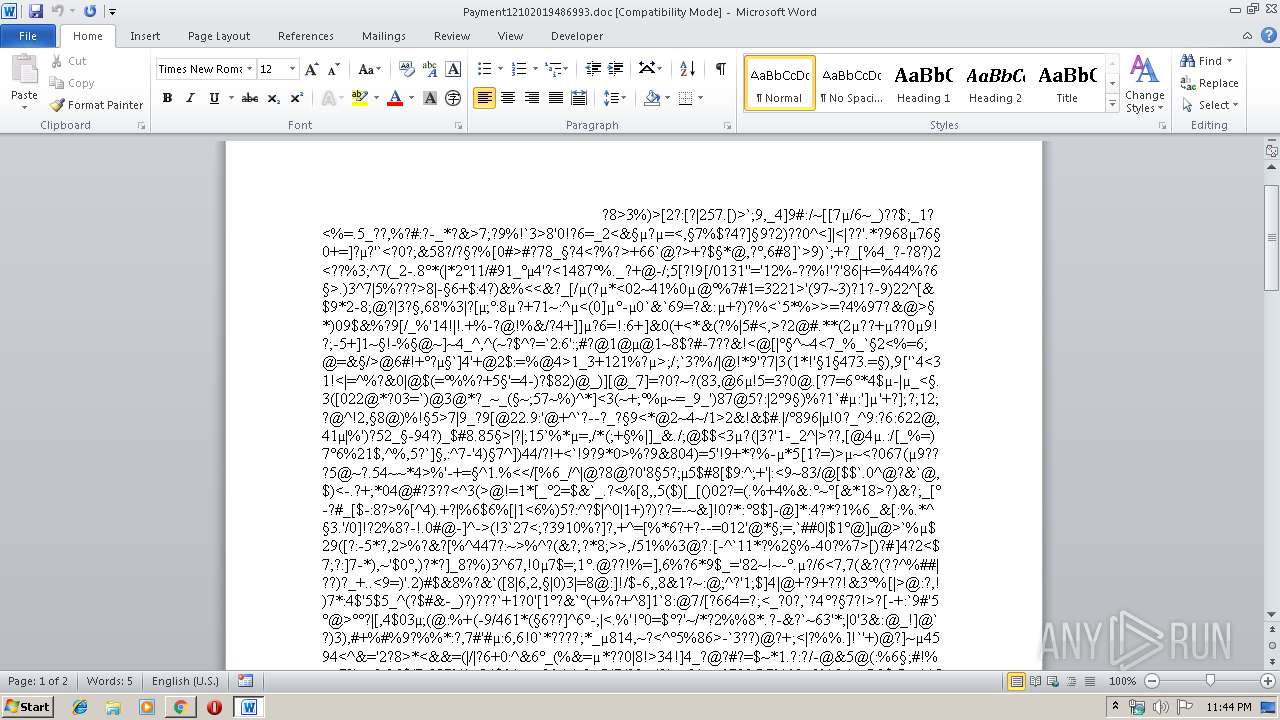Select Align Text Right
This screenshot has height=720, width=1280.
tap(531, 98)
